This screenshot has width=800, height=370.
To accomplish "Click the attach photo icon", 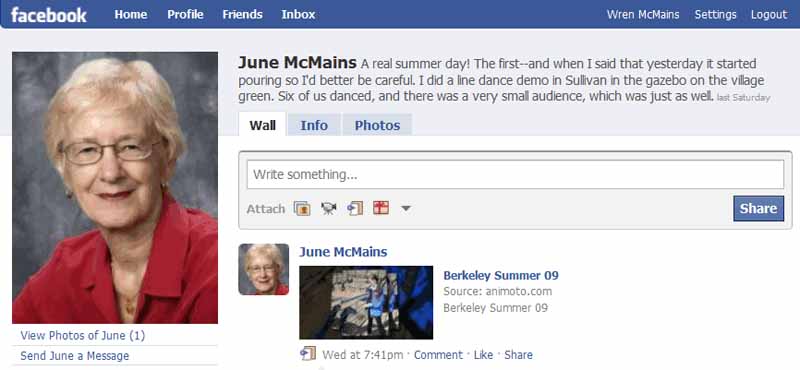I will (302, 208).
